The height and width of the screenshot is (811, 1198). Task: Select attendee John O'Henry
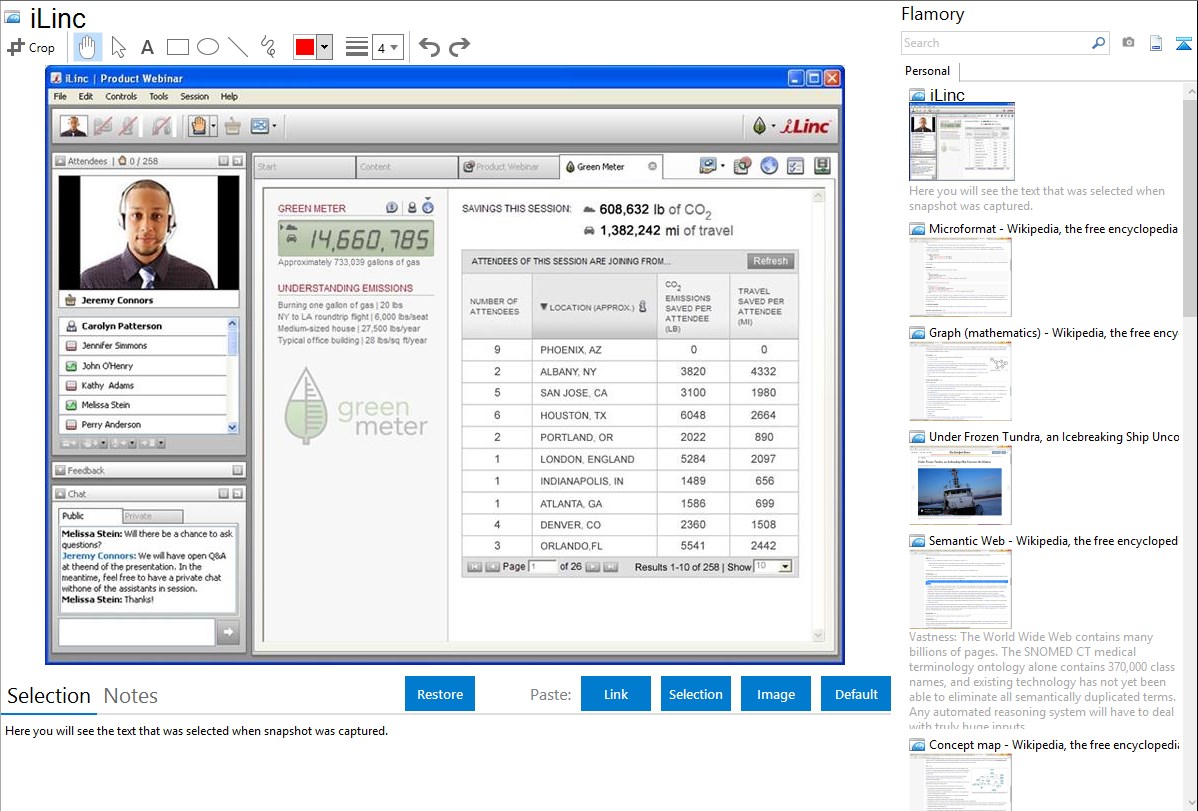(x=143, y=366)
